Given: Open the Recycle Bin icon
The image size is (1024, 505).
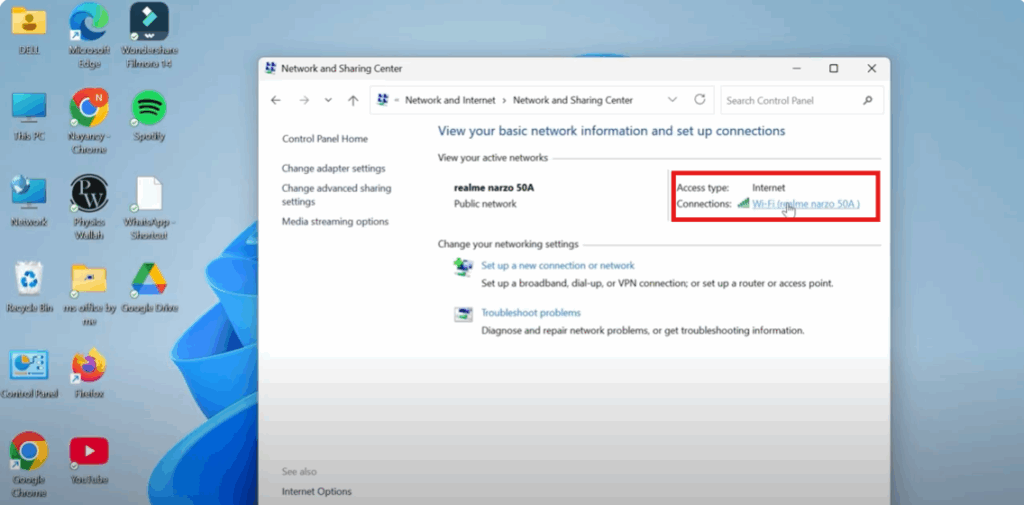Looking at the screenshot, I should [x=29, y=280].
